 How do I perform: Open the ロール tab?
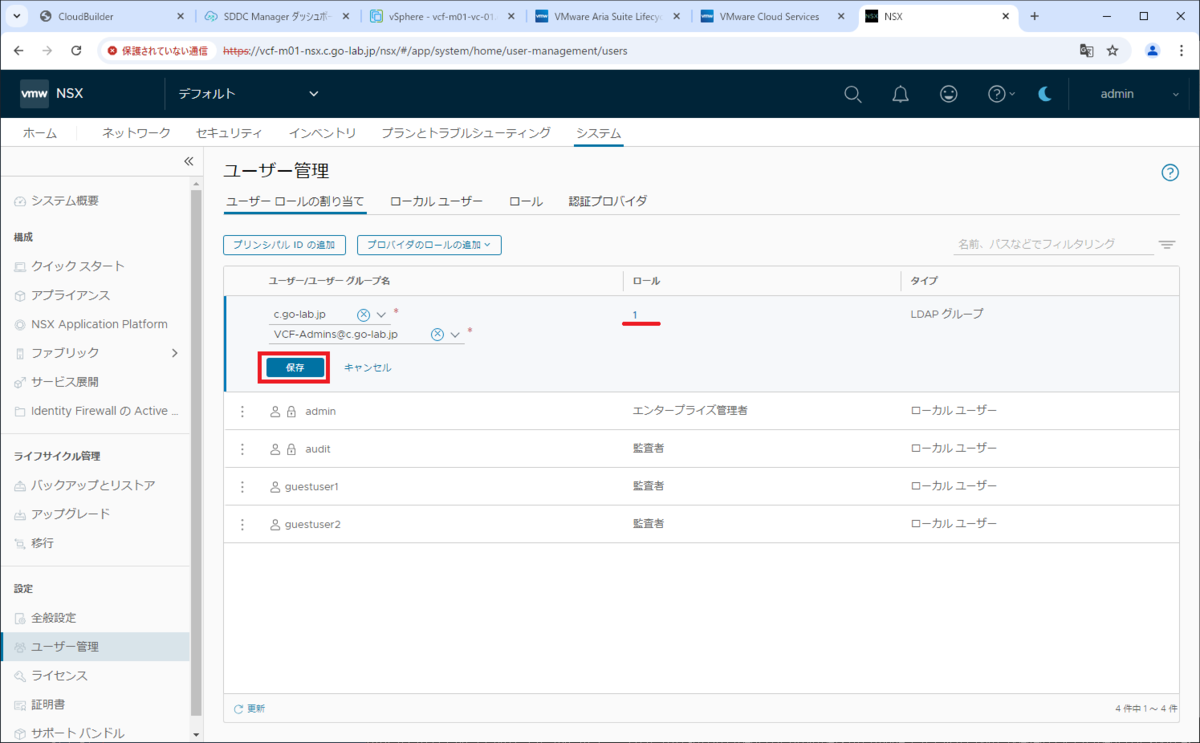526,201
